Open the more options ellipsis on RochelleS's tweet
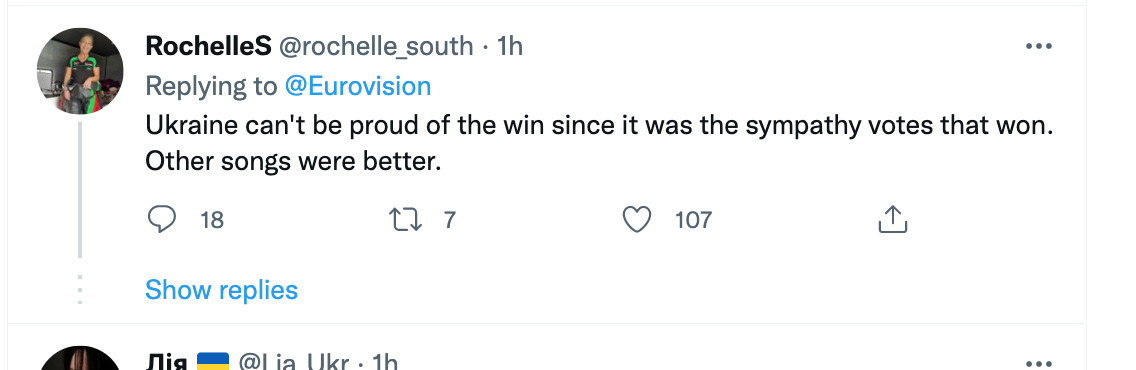This screenshot has height=370, width=1136. (x=1038, y=46)
